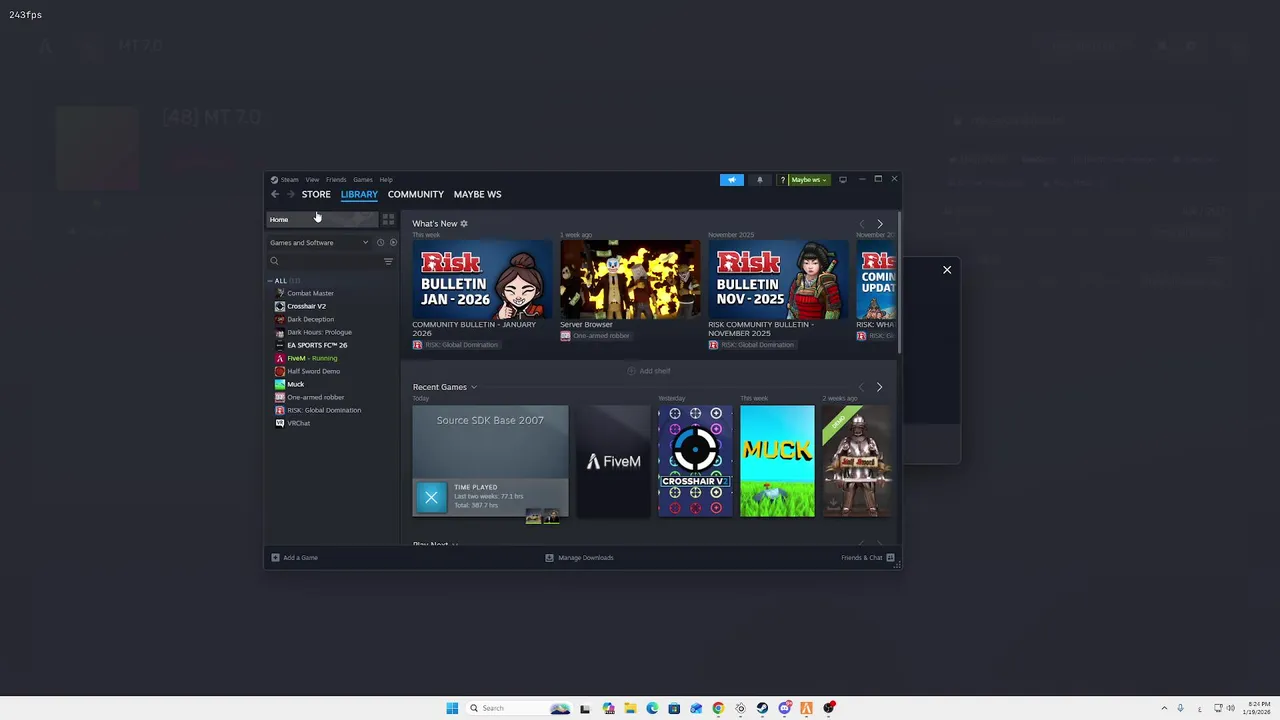The width and height of the screenshot is (1280, 720).
Task: Open the MAYBE WS profile tab
Action: coord(478,194)
